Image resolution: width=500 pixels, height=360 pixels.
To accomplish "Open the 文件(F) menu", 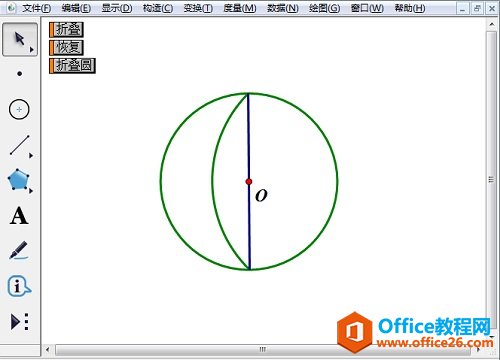I will point(36,8).
